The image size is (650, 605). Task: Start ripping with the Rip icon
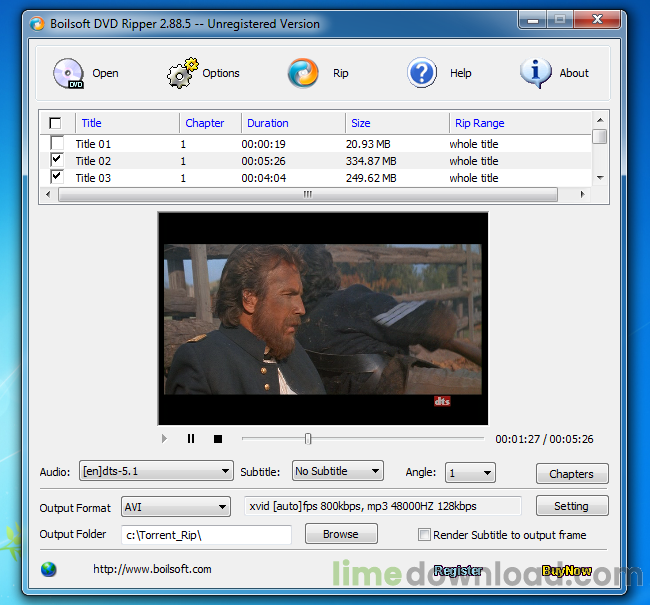point(303,73)
